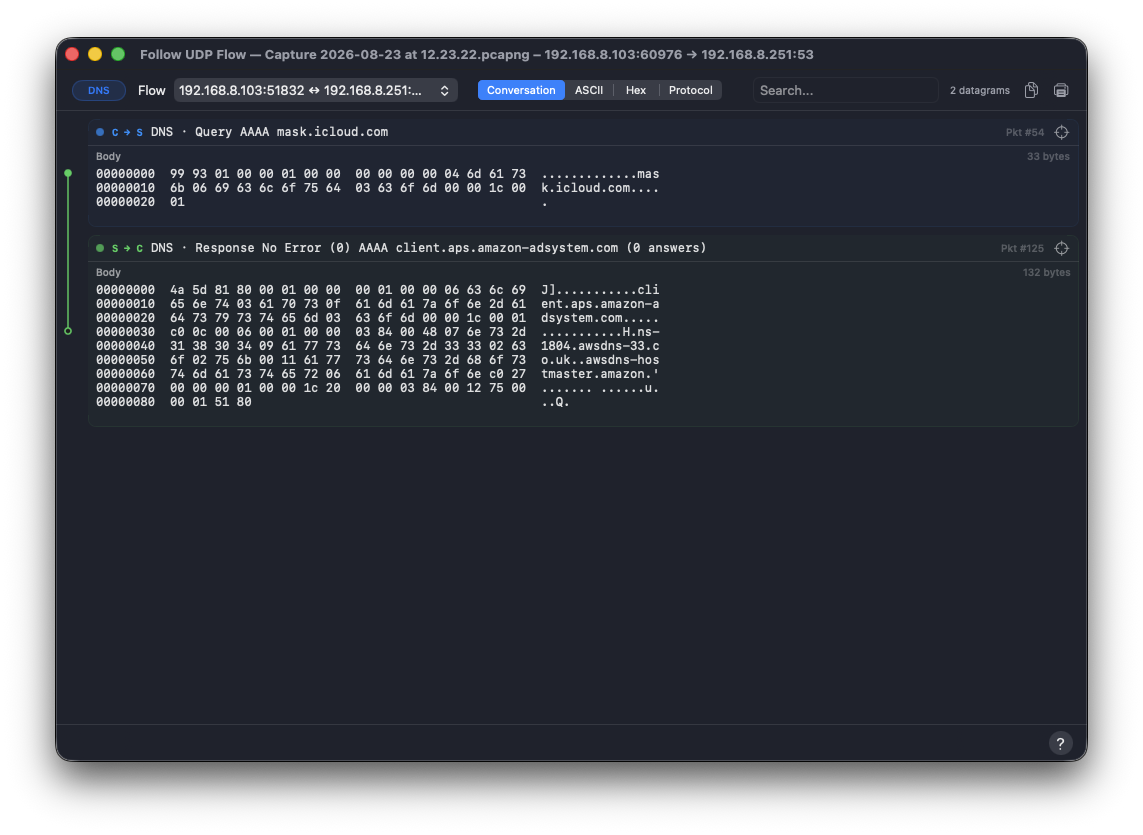This screenshot has height=835, width=1143.
Task: Locate packet #125 with its crosshair icon
Action: click(1061, 248)
